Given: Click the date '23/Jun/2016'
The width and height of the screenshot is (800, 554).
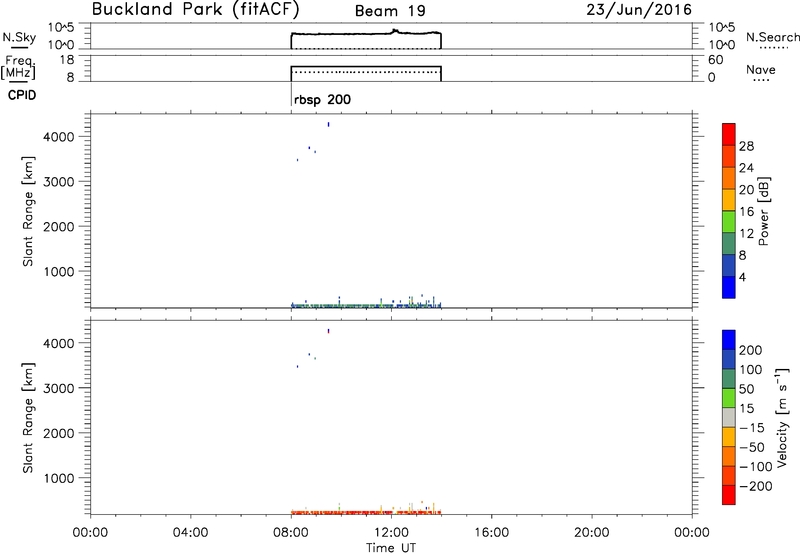Looking at the screenshot, I should point(639,9).
